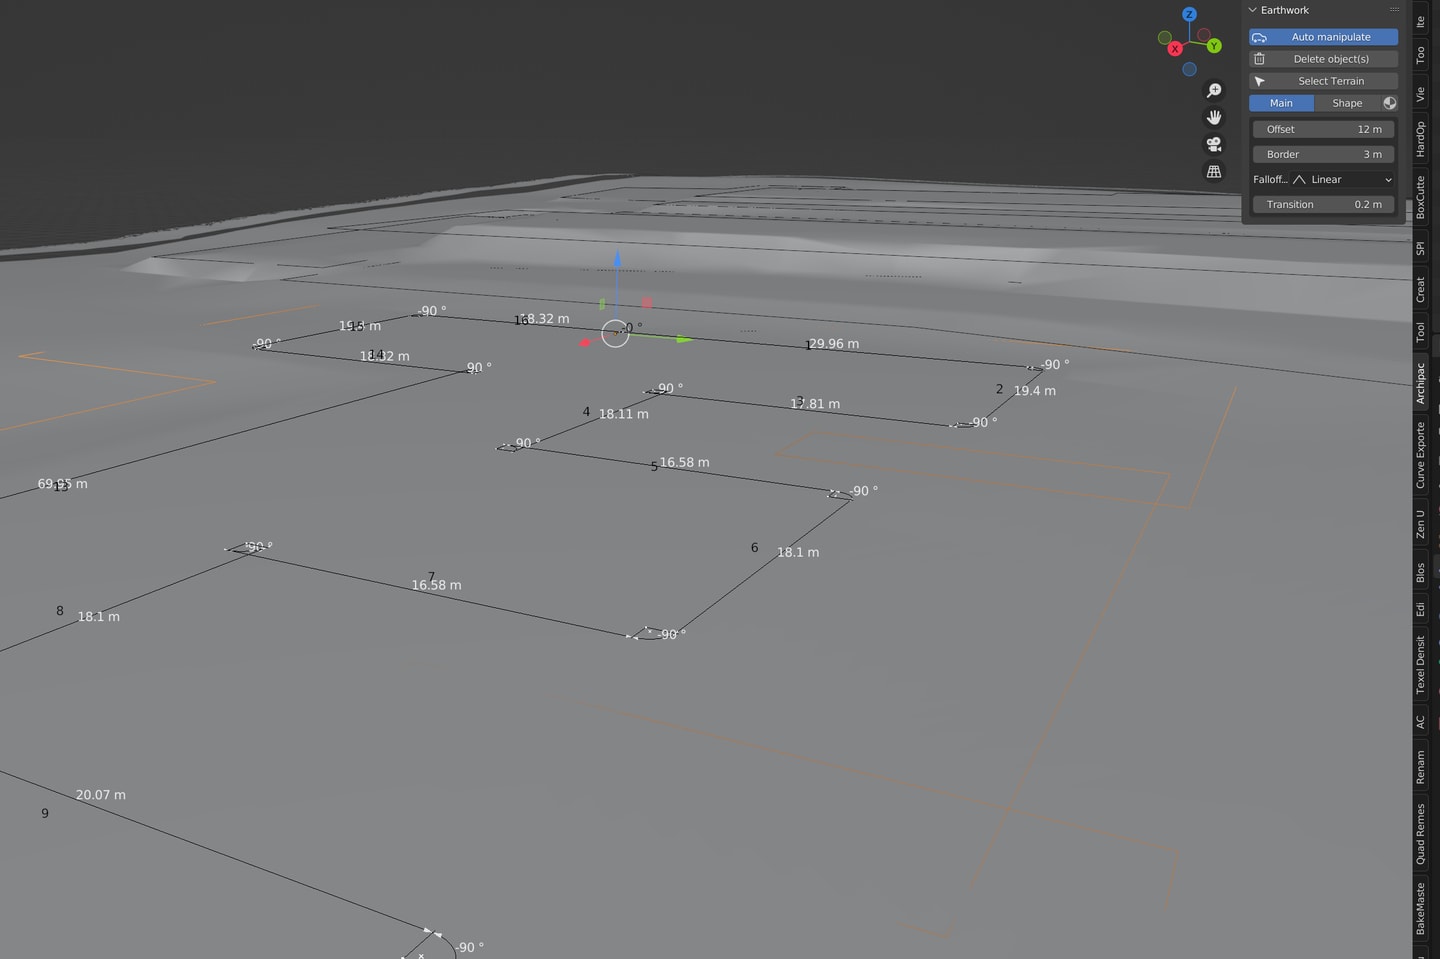Click the red X move arrow in viewport
The image size is (1440, 959).
pos(586,343)
